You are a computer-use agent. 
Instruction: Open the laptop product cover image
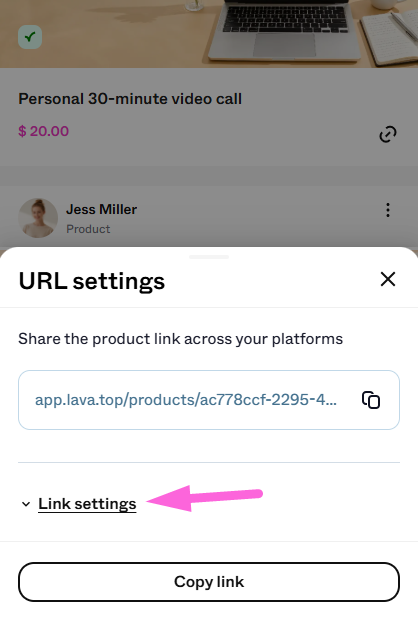209,34
